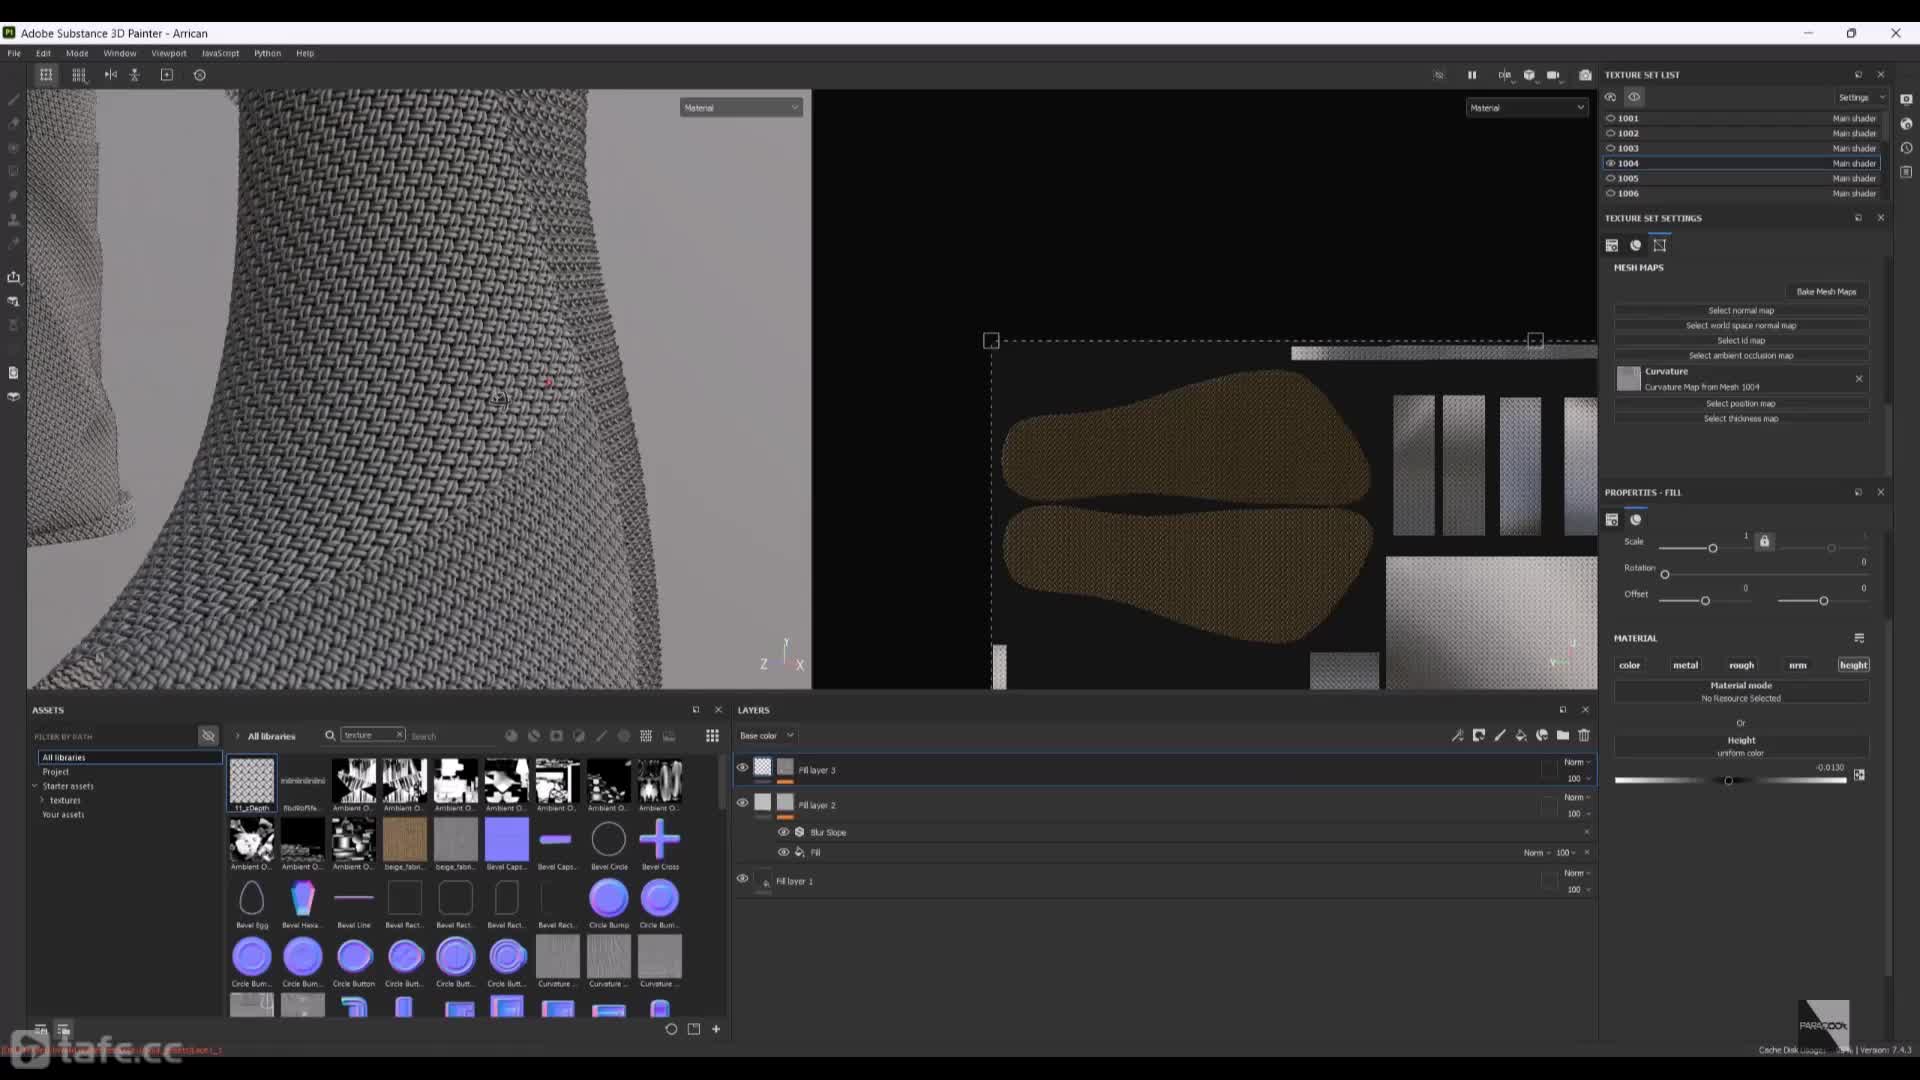
Task: Open Fill layer 2 opacity dropdown
Action: coord(1579,814)
